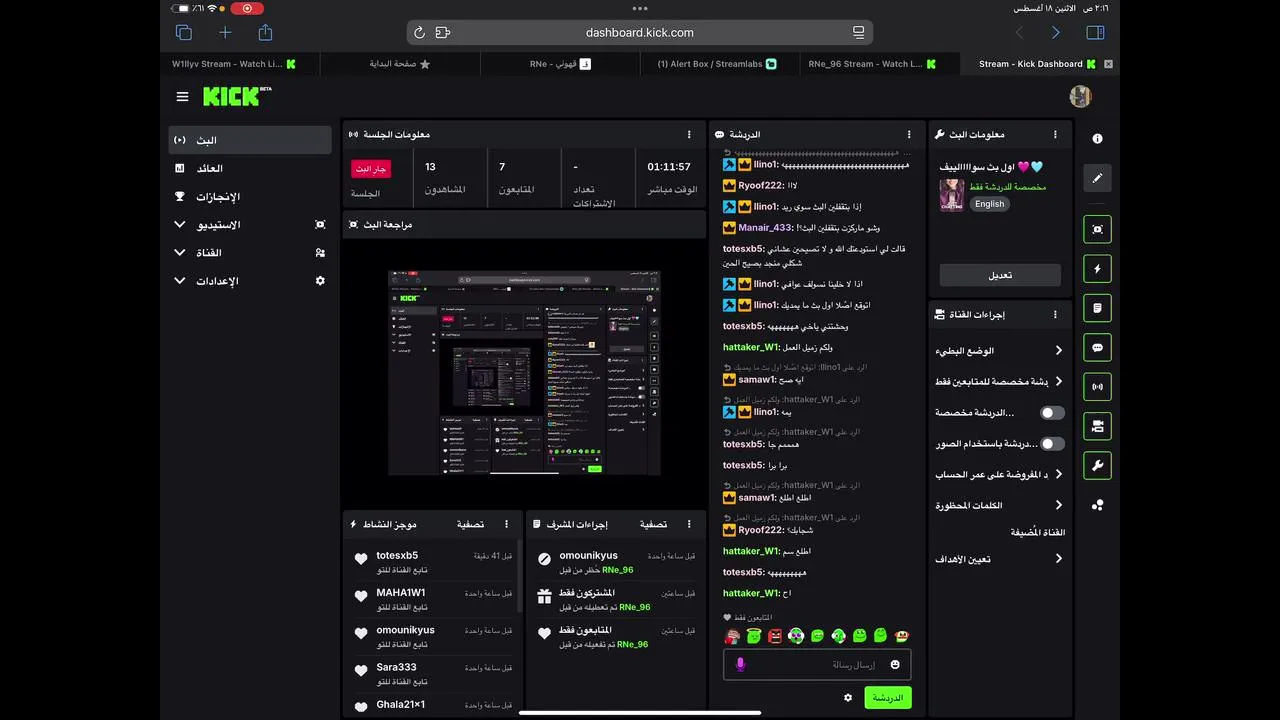Screen dimensions: 1280x720
Task: Click the wrench icon in right sidebar
Action: [x=1097, y=466]
